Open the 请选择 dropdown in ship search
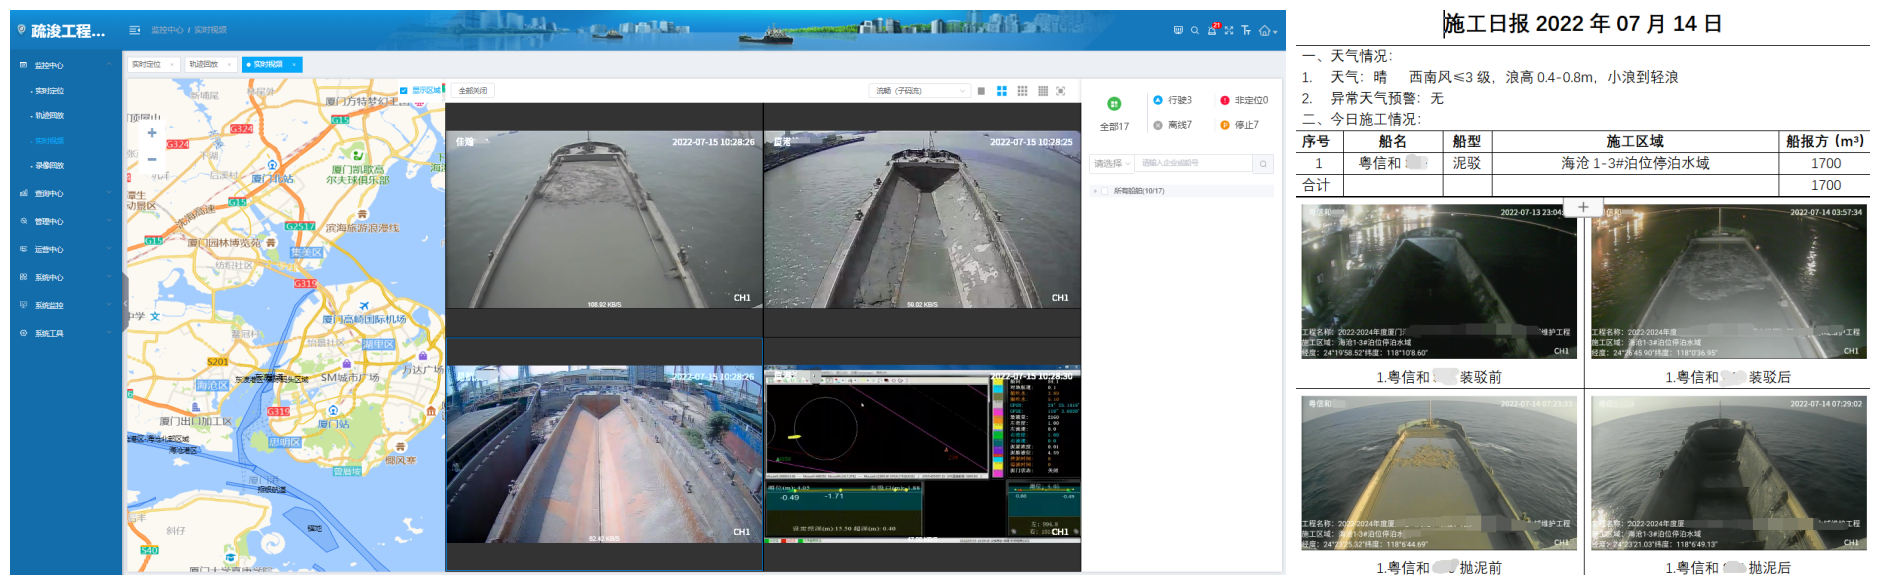The height and width of the screenshot is (585, 1880). click(1111, 163)
